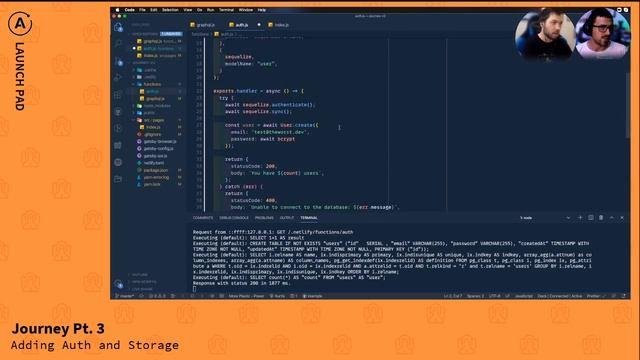Open index.js under src/pages
This screenshot has width=640, height=360.
coord(153,127)
